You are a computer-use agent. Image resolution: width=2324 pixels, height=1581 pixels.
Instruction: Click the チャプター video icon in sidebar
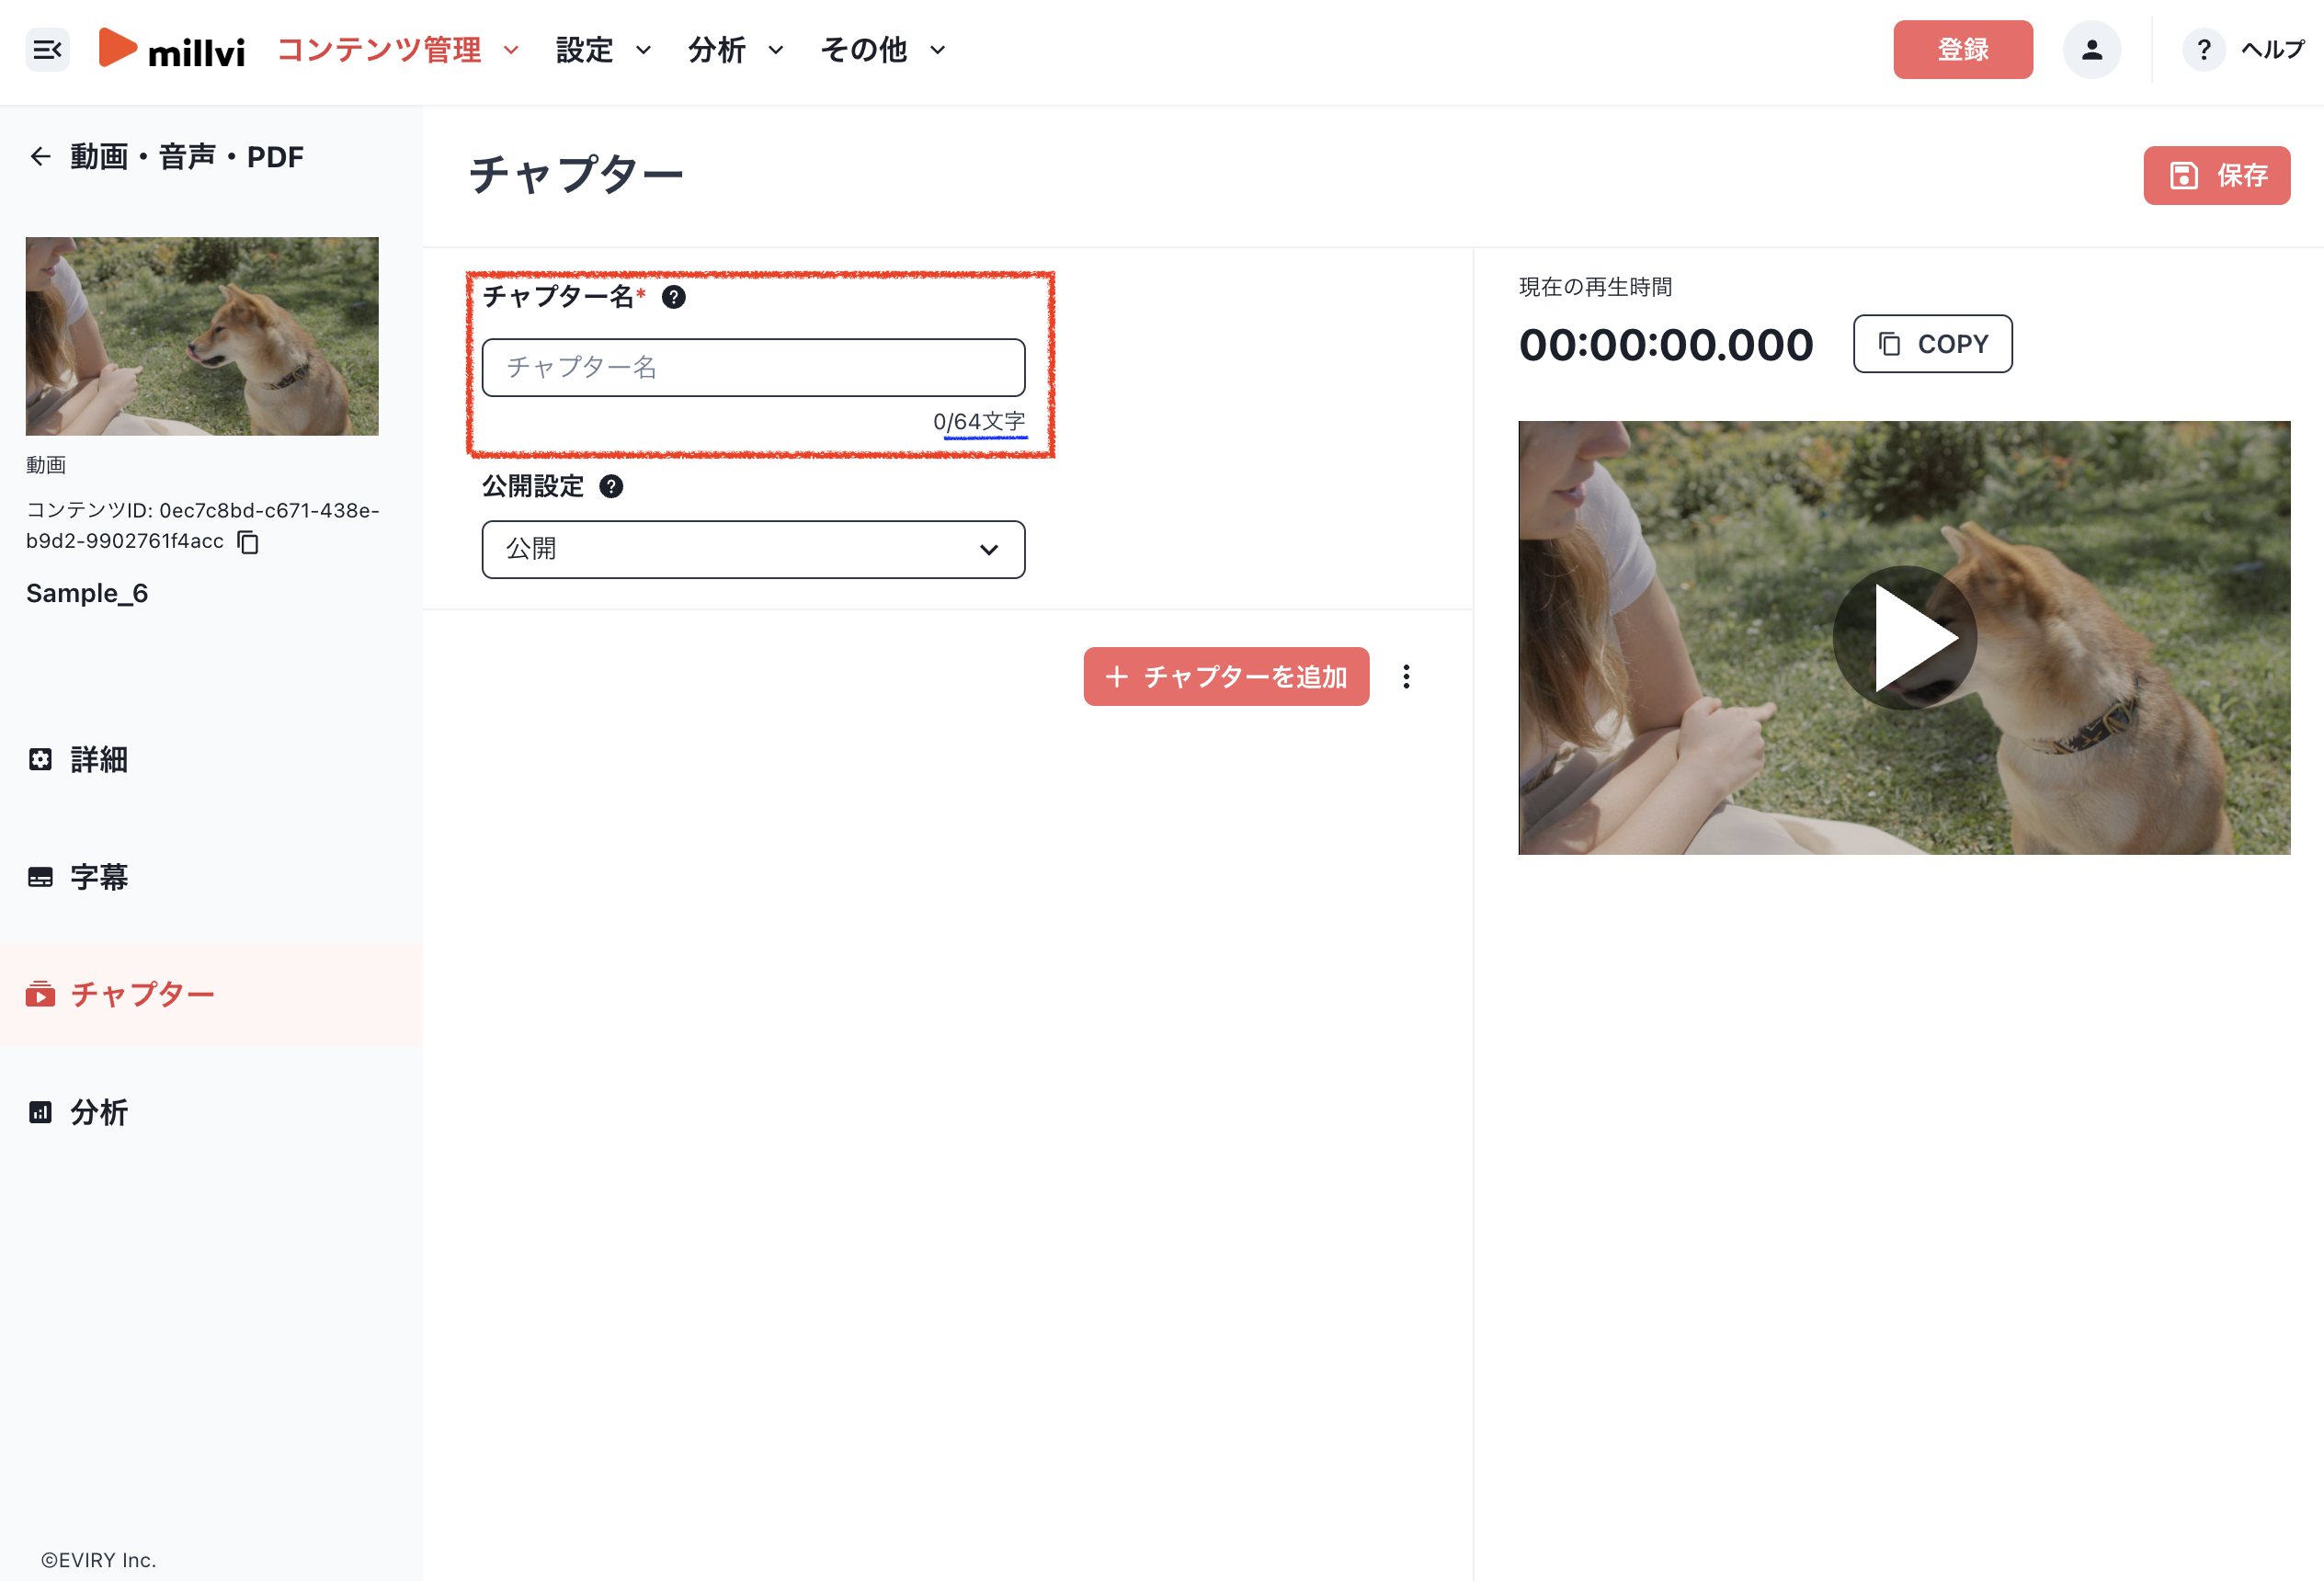click(x=40, y=994)
